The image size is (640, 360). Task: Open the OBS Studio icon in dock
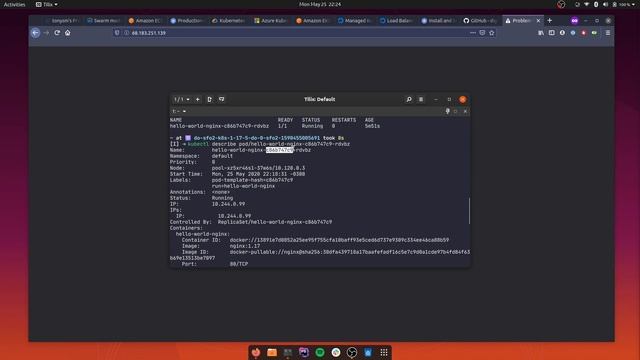tap(352, 352)
